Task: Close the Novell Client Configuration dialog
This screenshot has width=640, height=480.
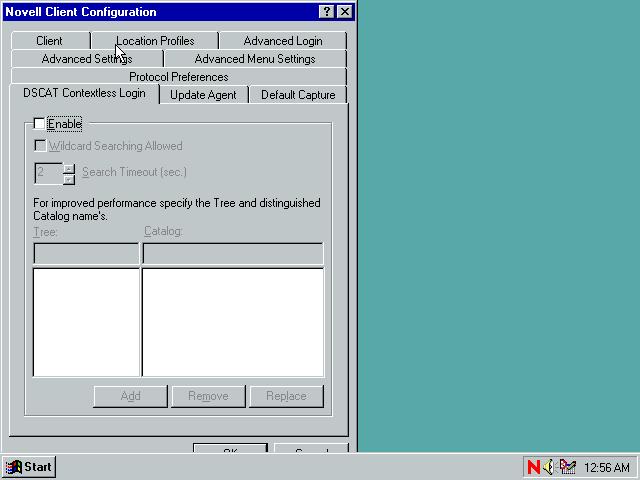Action: pyautogui.click(x=344, y=11)
